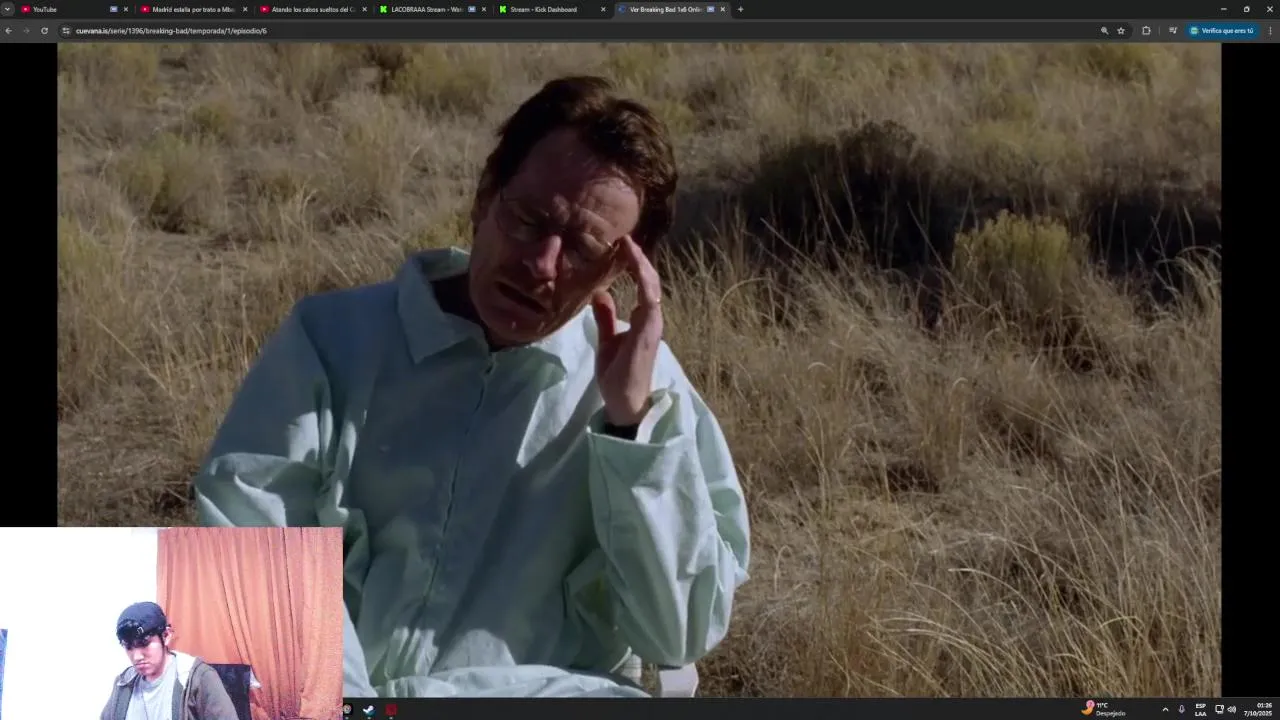
Task: Switch to the 'Madrid estalla por trato' tab
Action: (193, 9)
